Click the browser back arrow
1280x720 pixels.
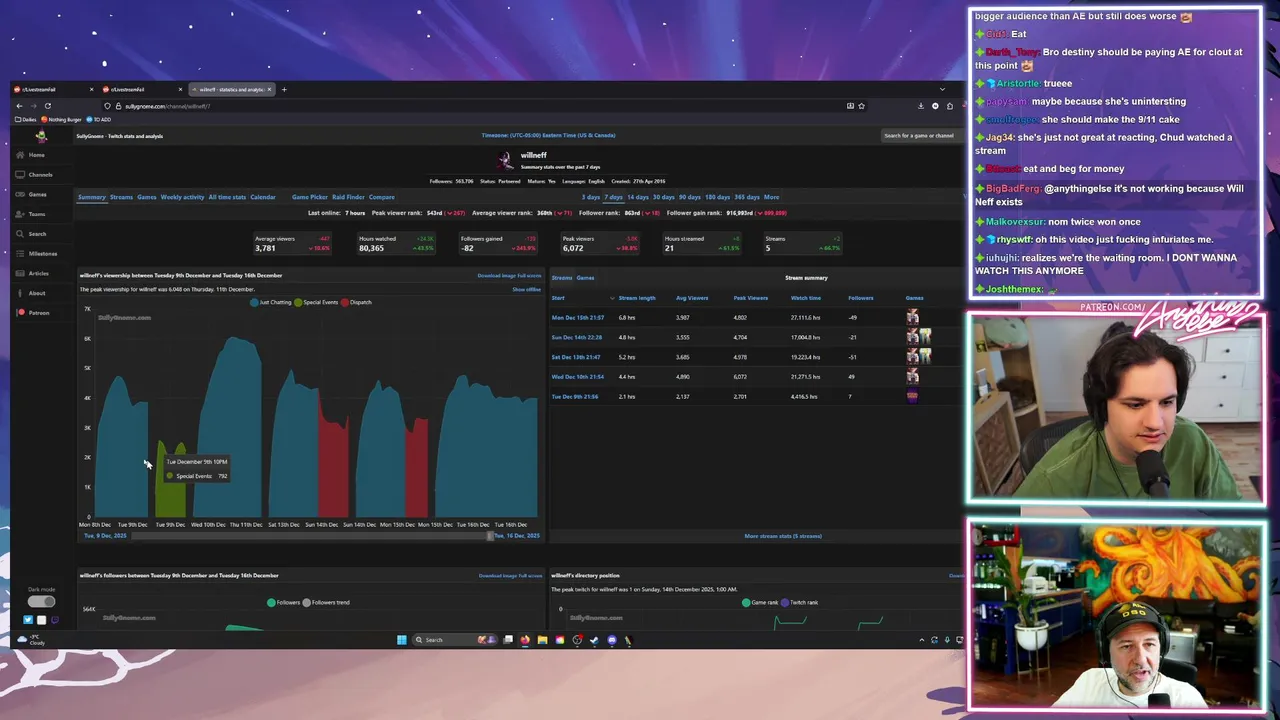(19, 106)
